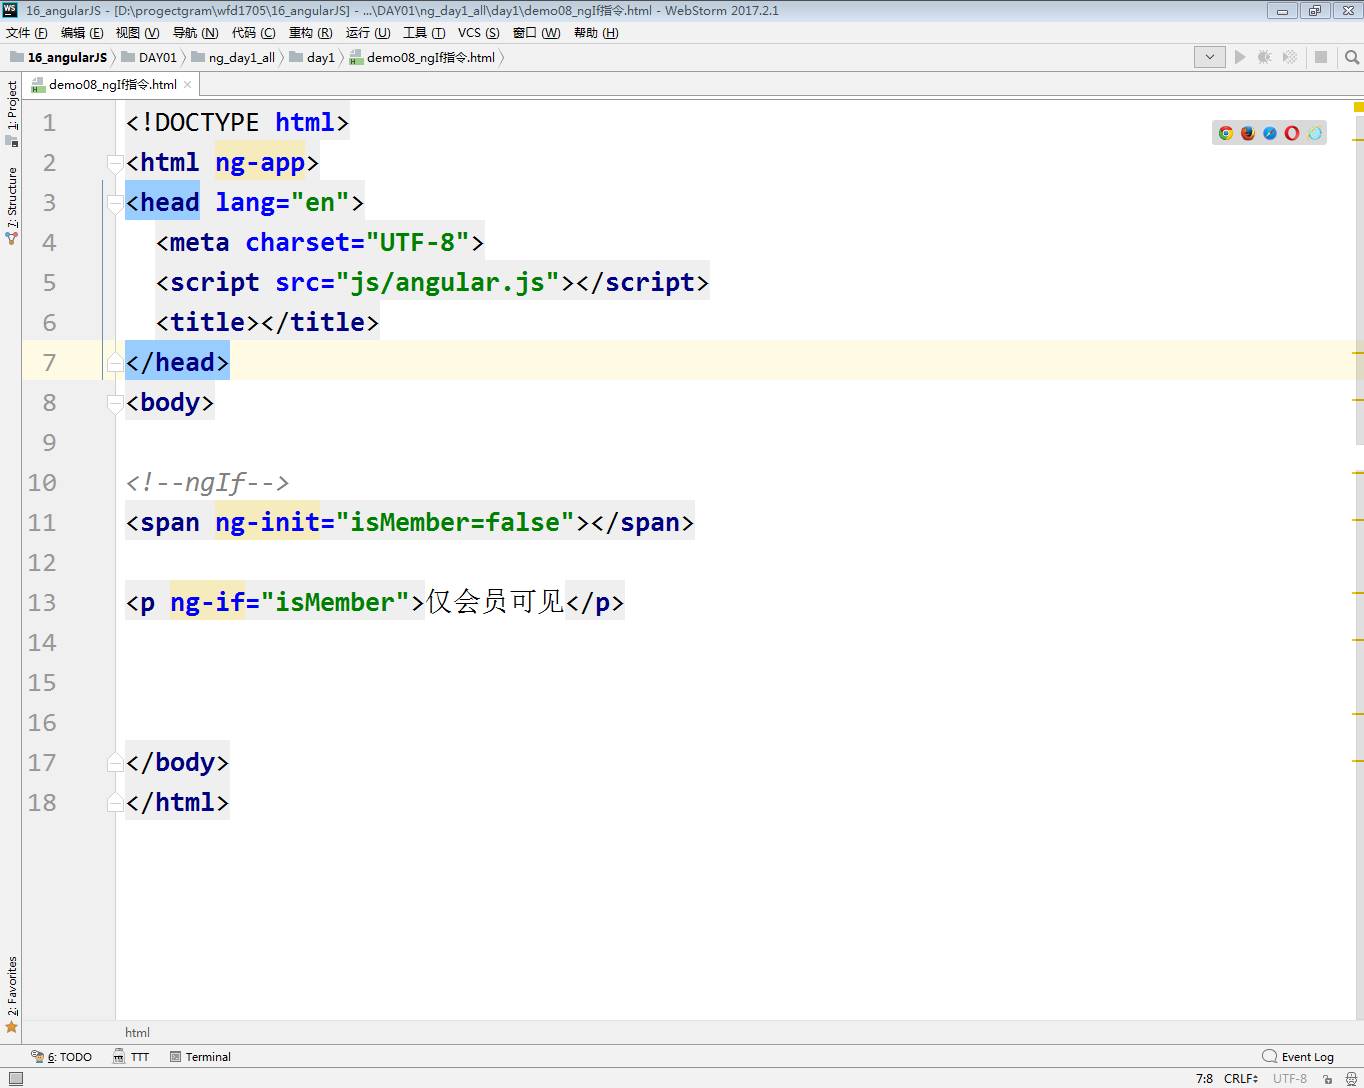This screenshot has height=1088, width=1364.
Task: Click ng_day1_all breadcrumb folder
Action: (x=233, y=58)
